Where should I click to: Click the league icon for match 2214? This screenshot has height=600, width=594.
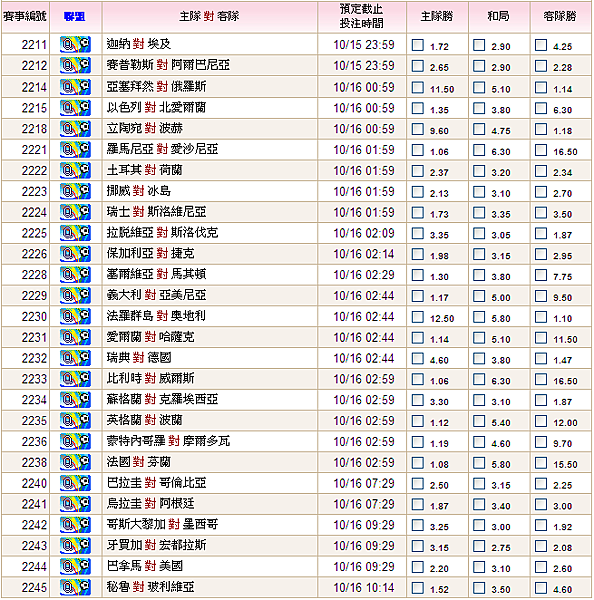coord(75,87)
